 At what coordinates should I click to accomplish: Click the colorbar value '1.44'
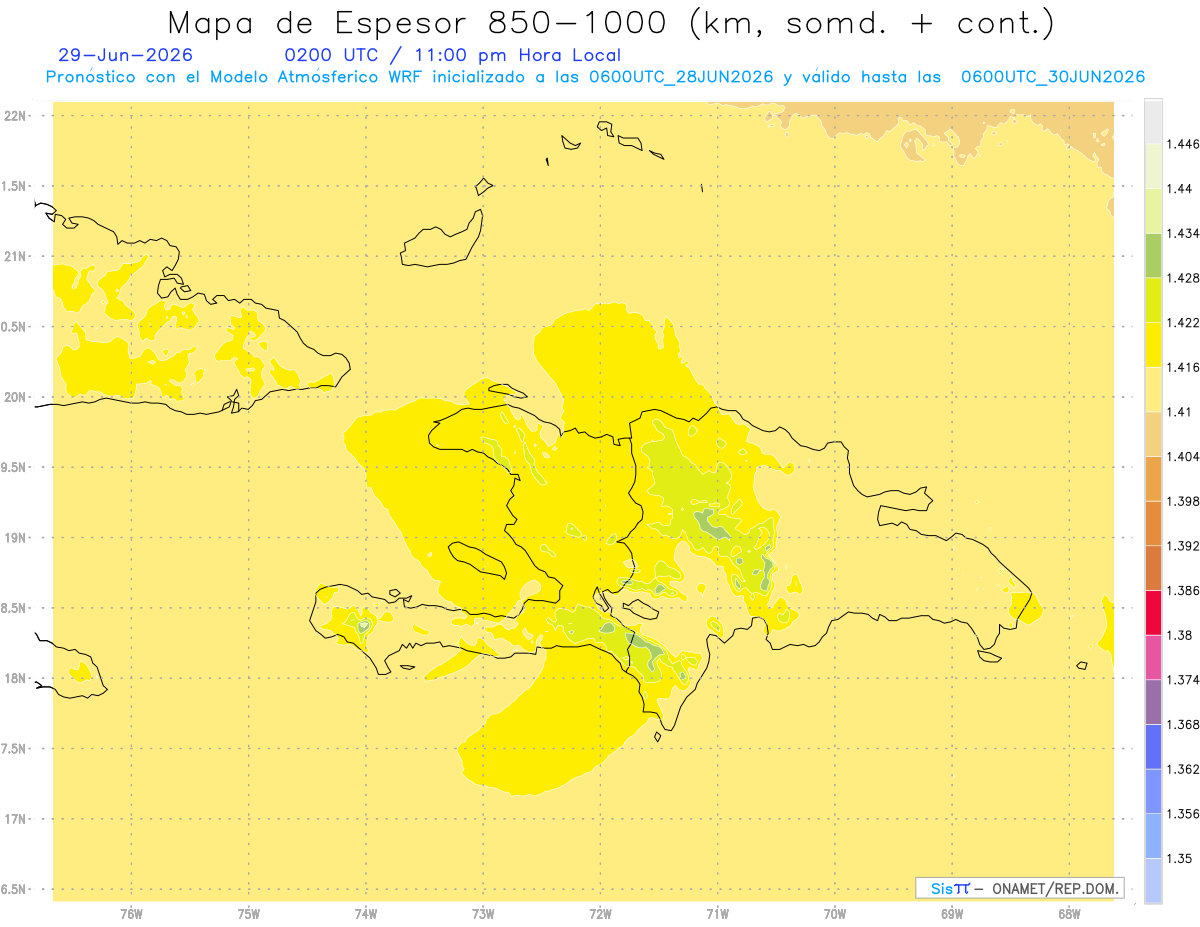click(1180, 189)
